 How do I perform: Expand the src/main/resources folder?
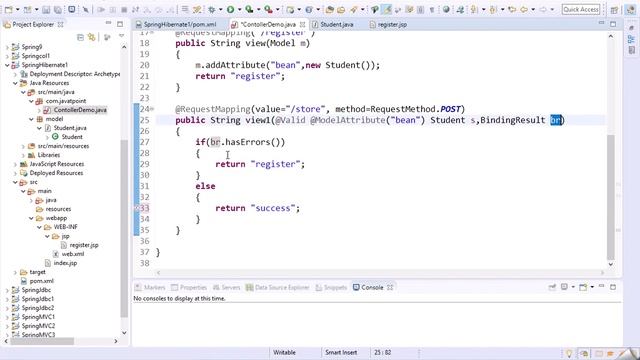click(x=24, y=146)
